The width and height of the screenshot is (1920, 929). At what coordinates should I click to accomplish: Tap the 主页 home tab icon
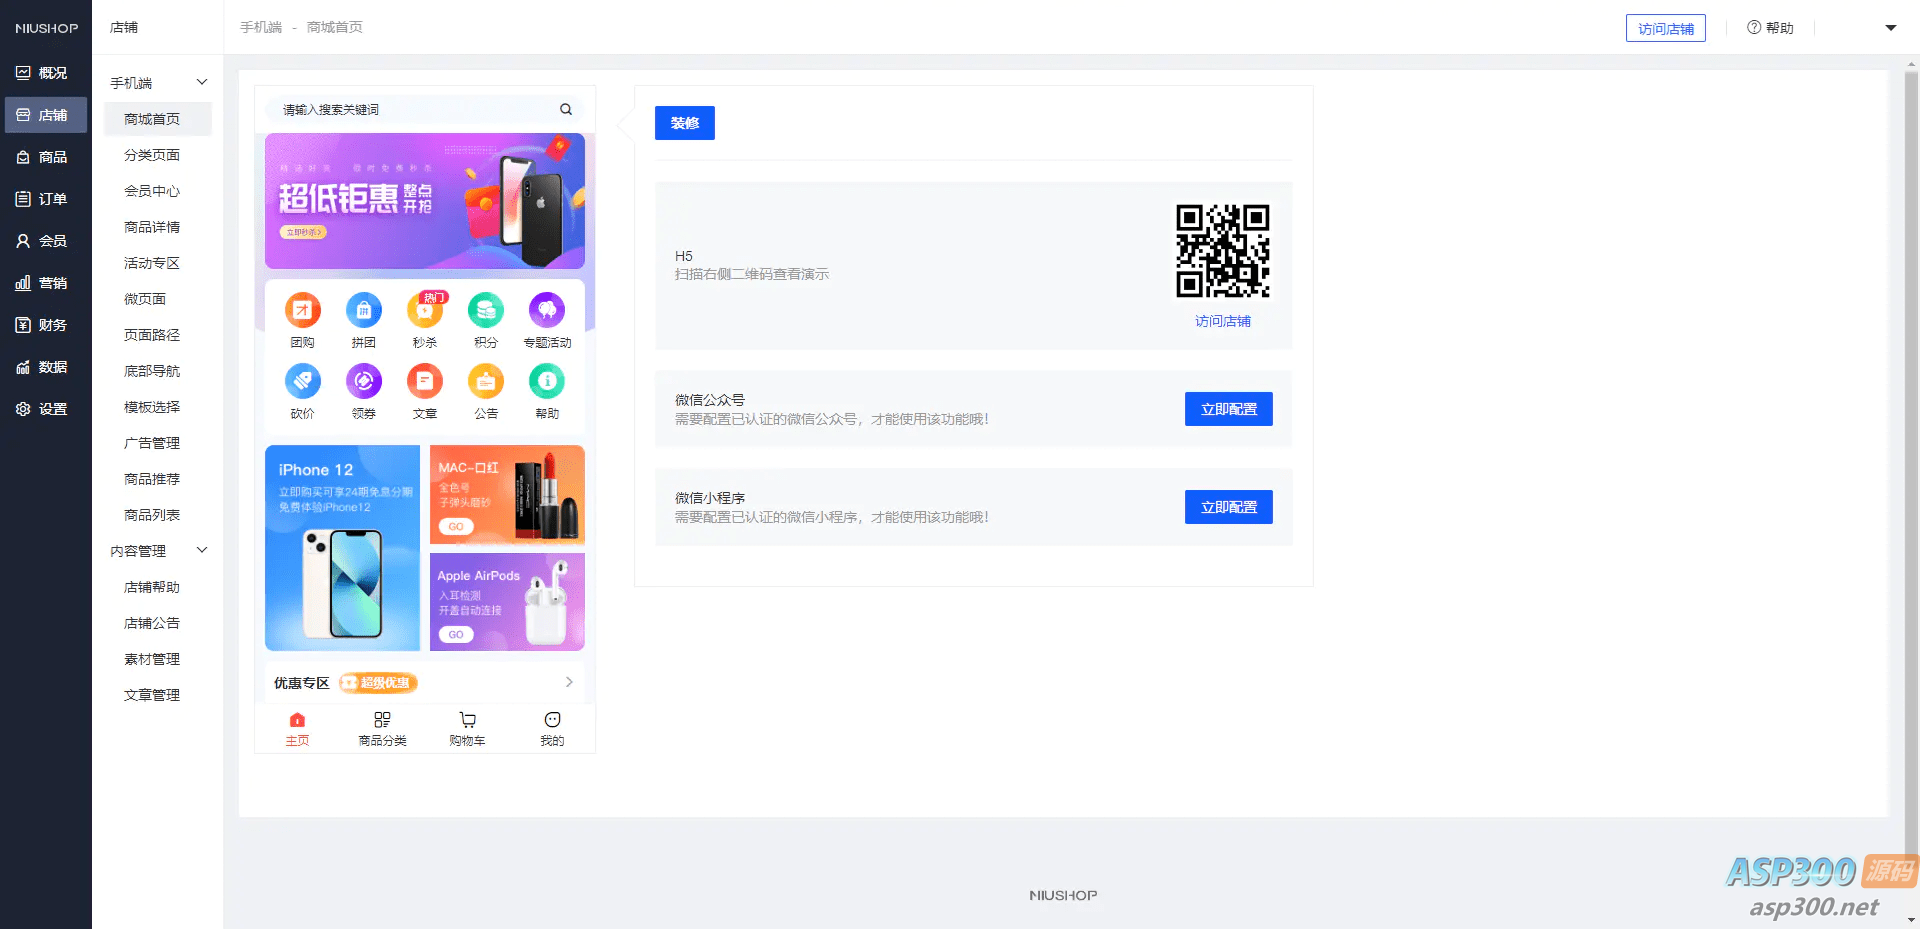tap(297, 720)
